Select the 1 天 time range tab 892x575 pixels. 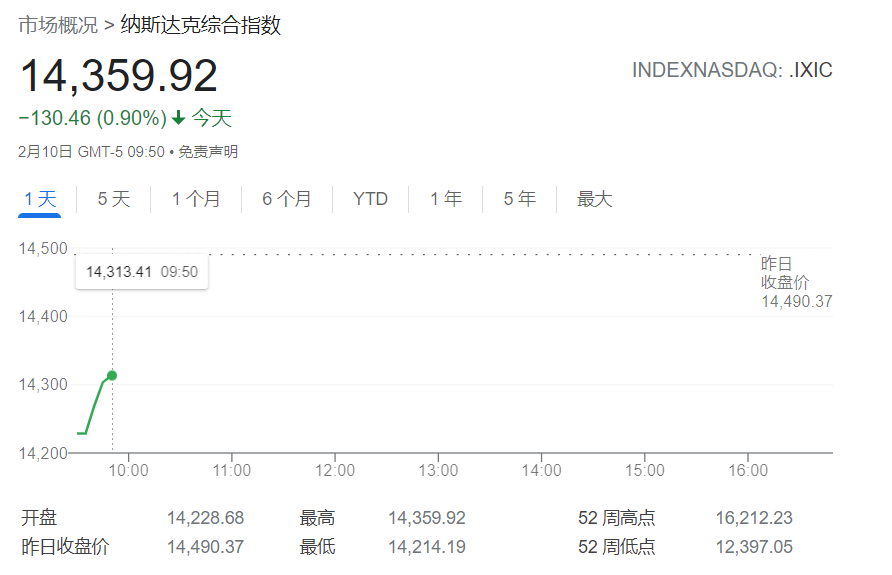(40, 199)
